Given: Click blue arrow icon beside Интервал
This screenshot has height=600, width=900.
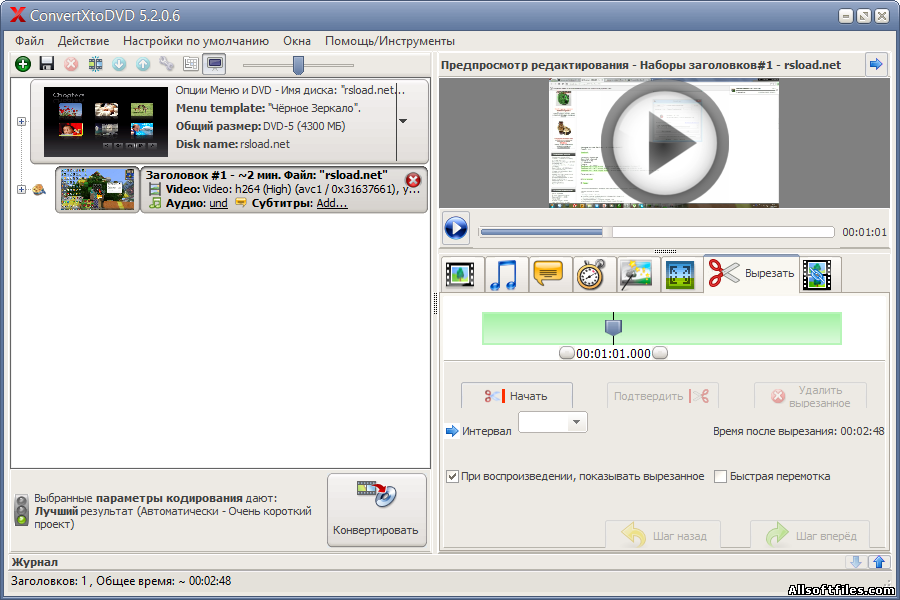Looking at the screenshot, I should pos(452,431).
